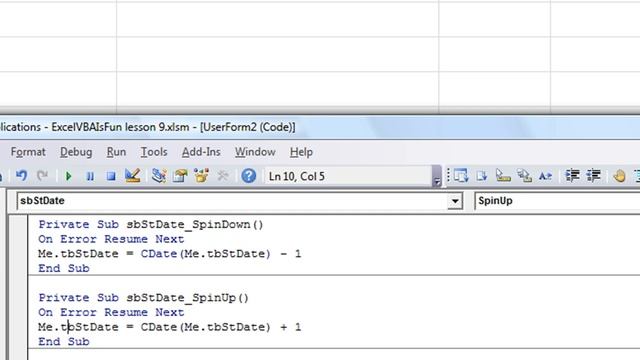
Task: Click line 'CDate(Me.tbStDate) - 1'
Action: tap(221, 254)
